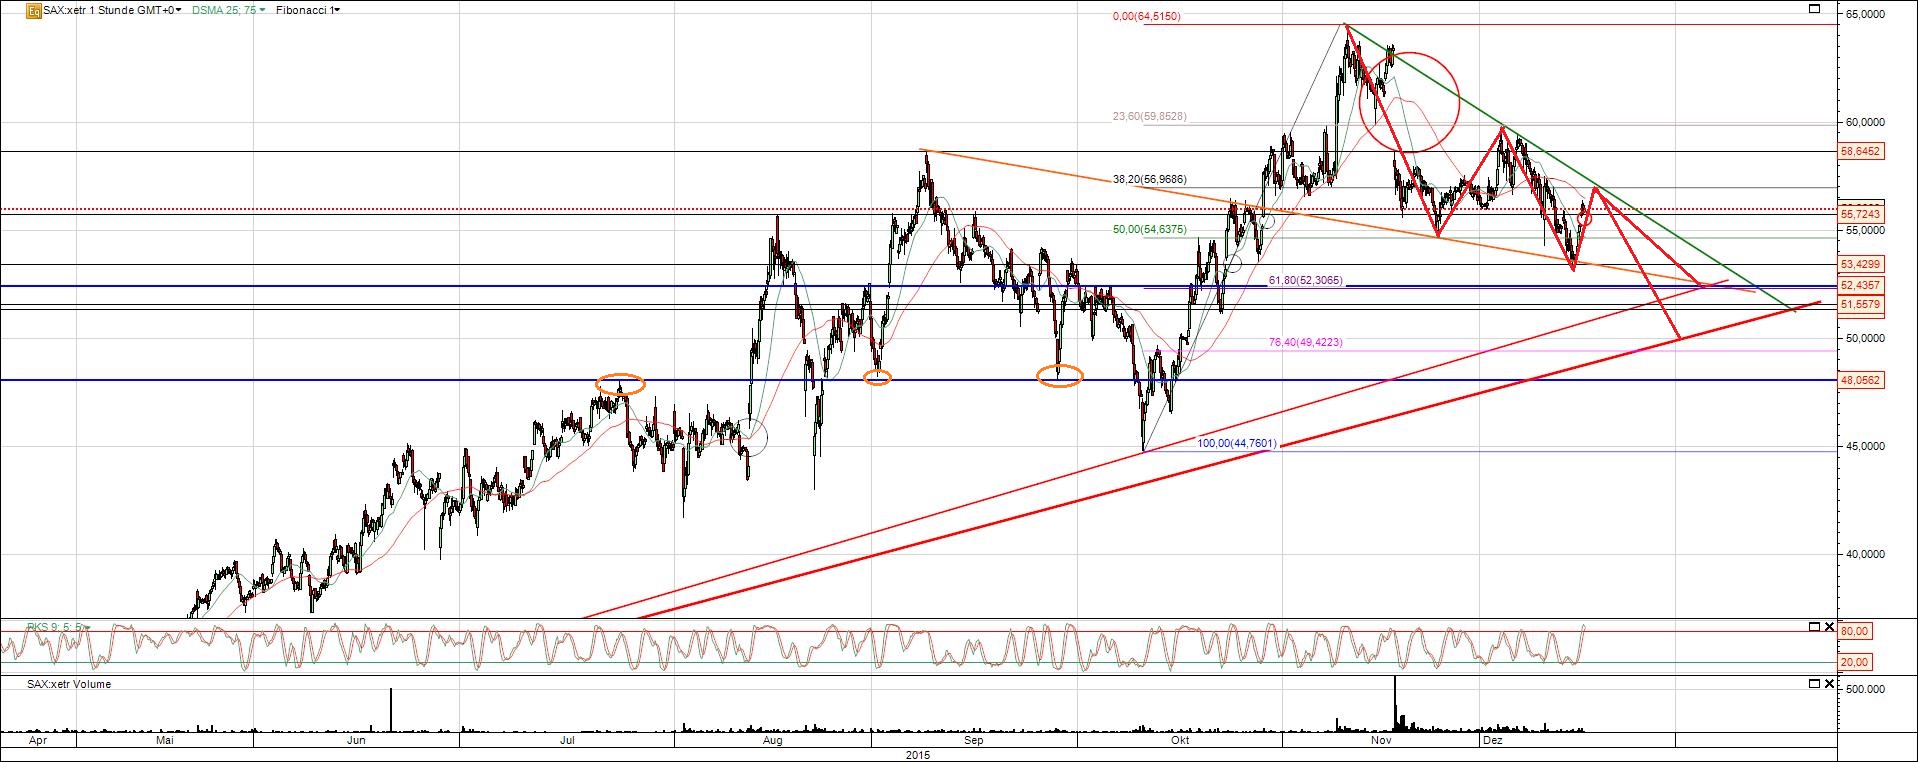Maximize the main price chart panel

1815,9
